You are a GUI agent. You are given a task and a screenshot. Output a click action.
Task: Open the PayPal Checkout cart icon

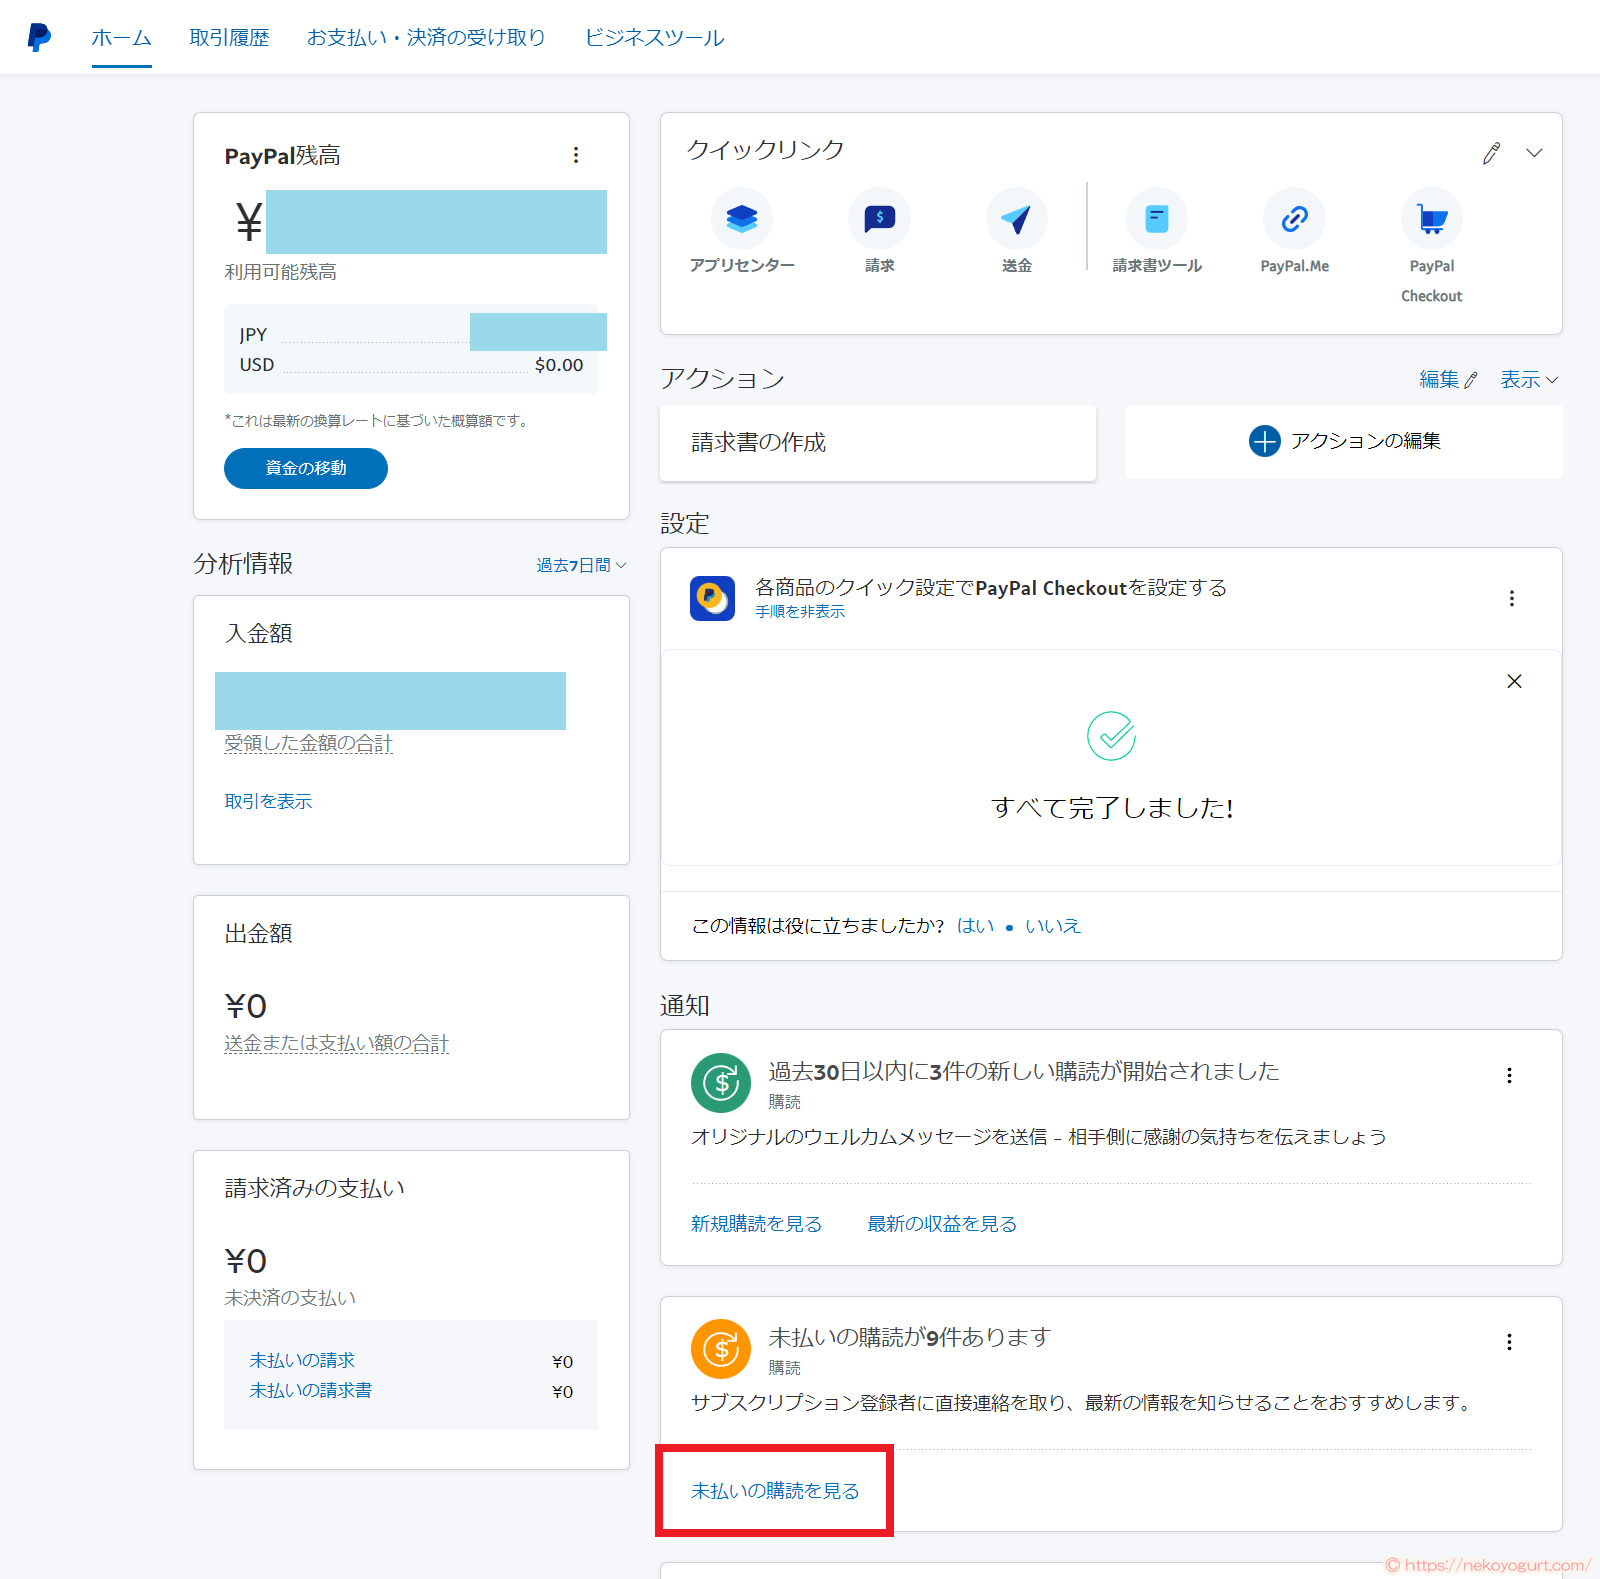1431,219
